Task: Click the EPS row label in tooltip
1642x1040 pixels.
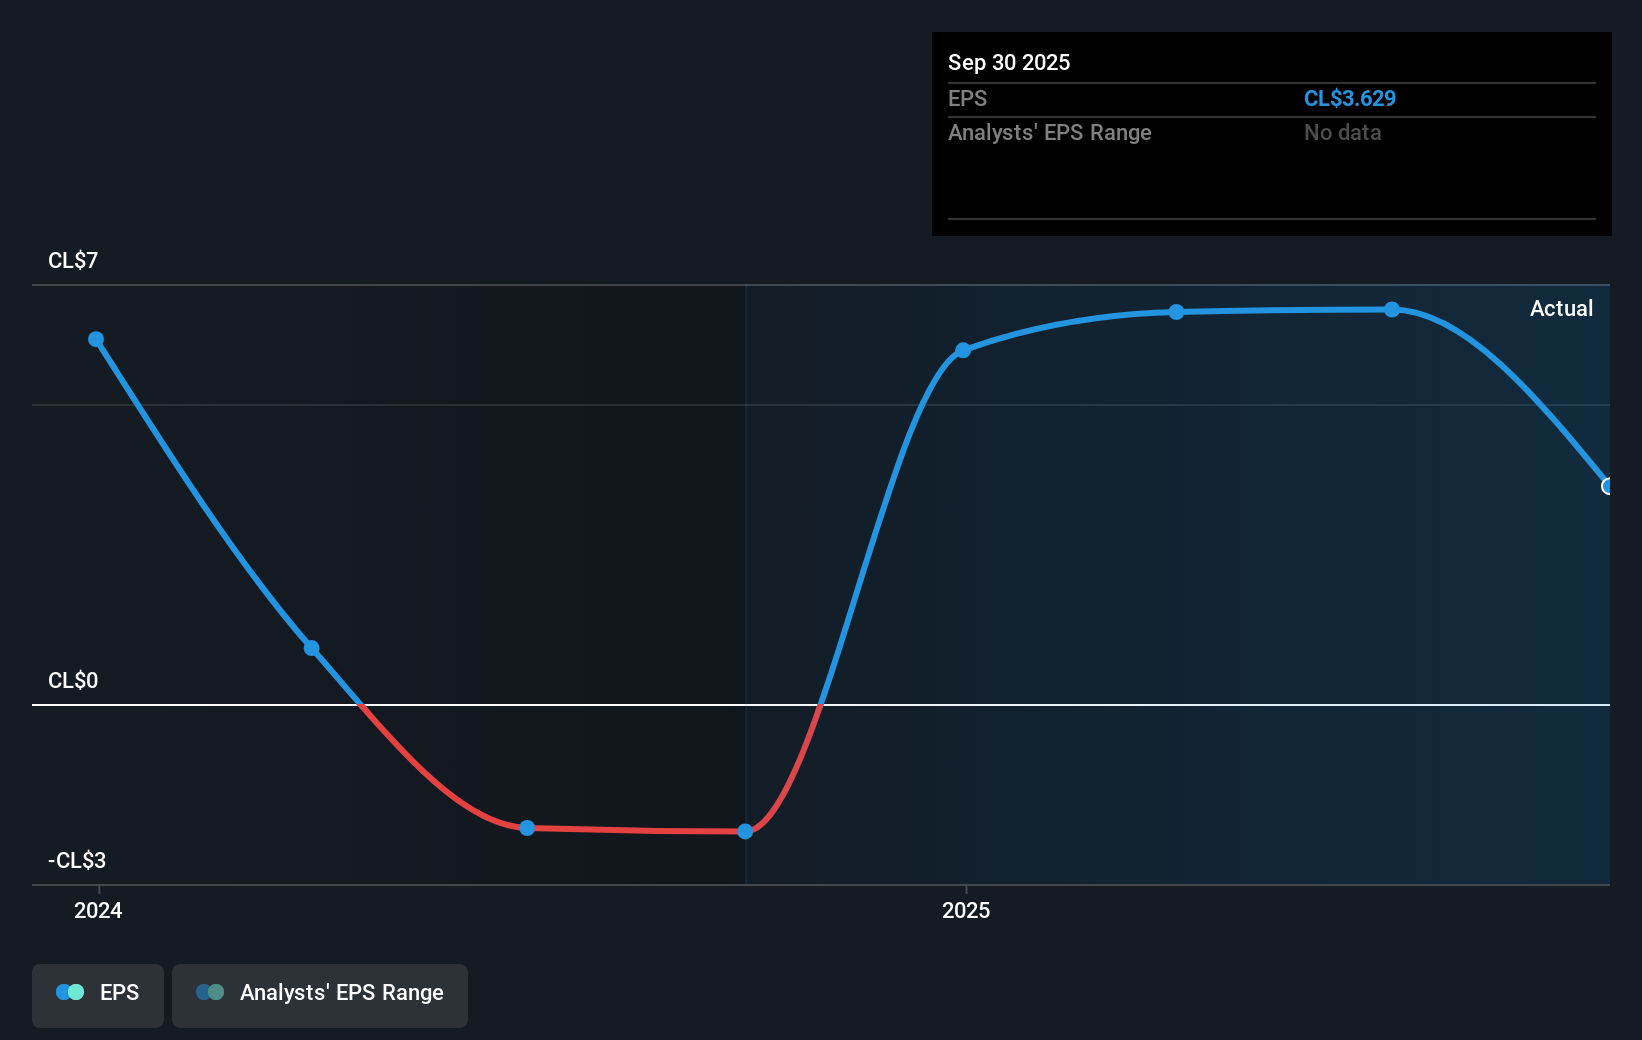Action: (x=967, y=99)
